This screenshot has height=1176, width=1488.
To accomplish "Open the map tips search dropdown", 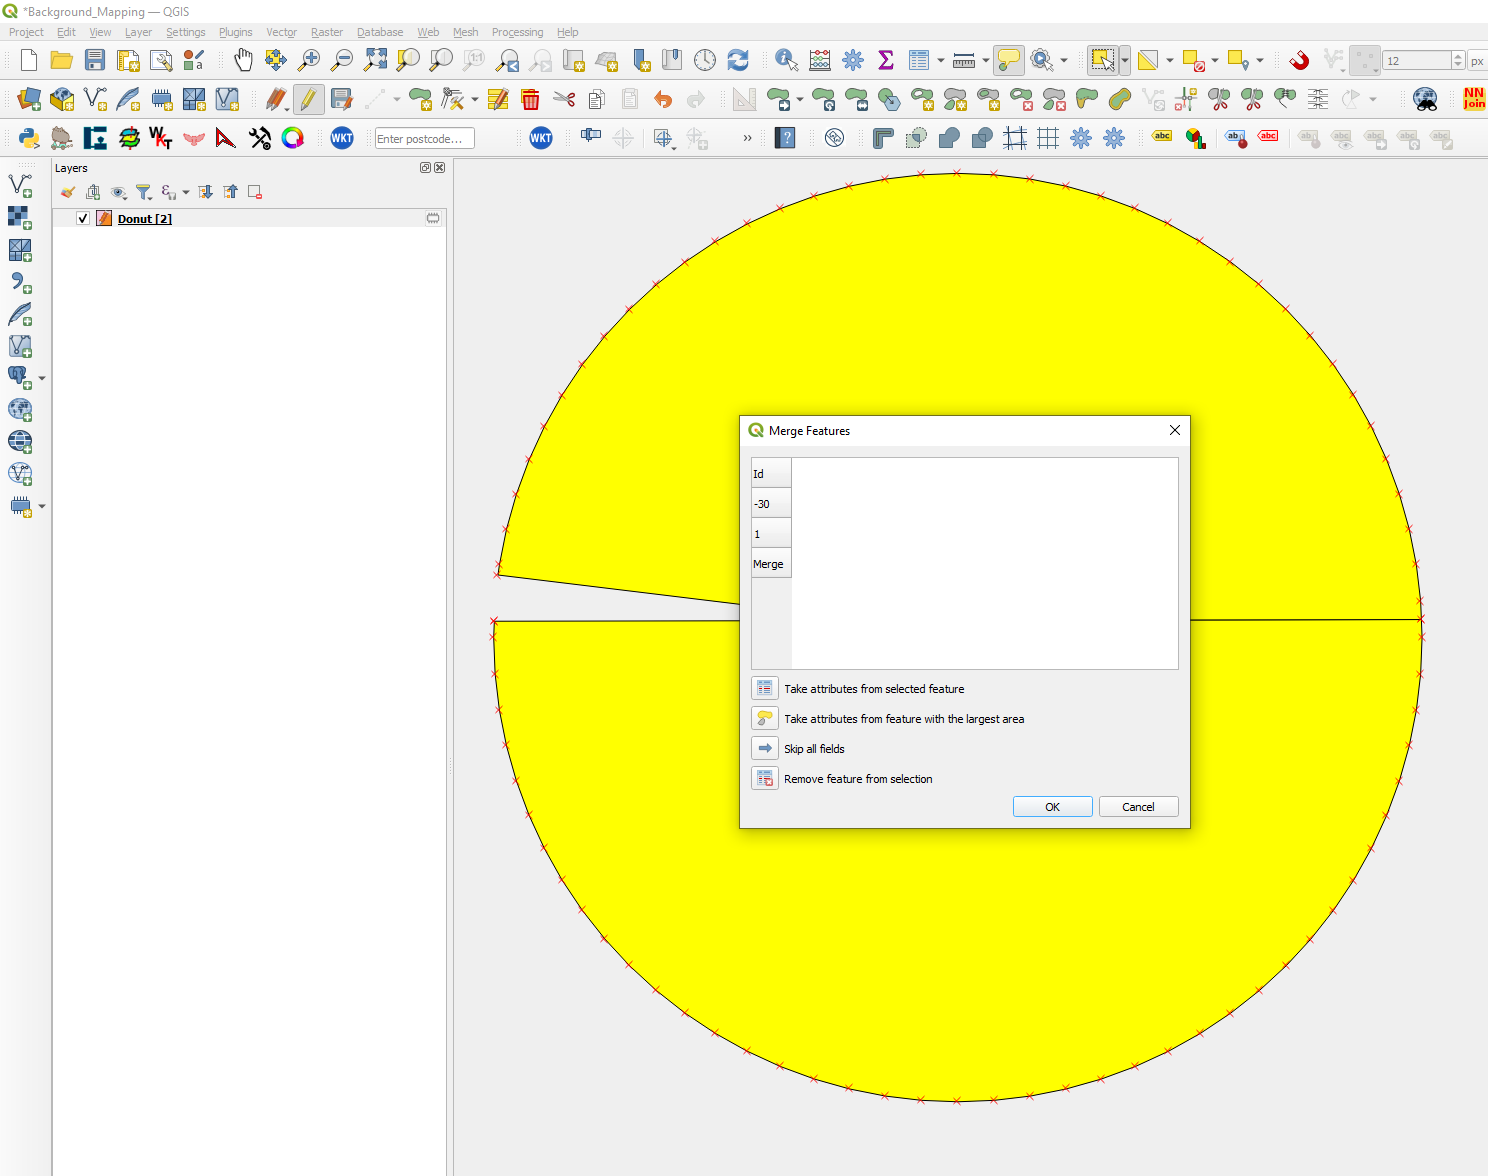I will (1062, 60).
